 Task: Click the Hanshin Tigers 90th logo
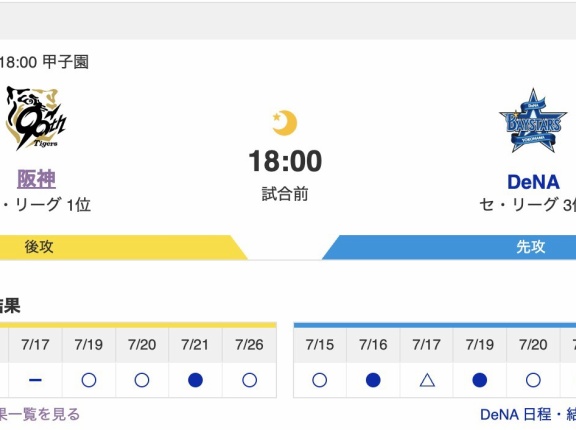(x=36, y=118)
